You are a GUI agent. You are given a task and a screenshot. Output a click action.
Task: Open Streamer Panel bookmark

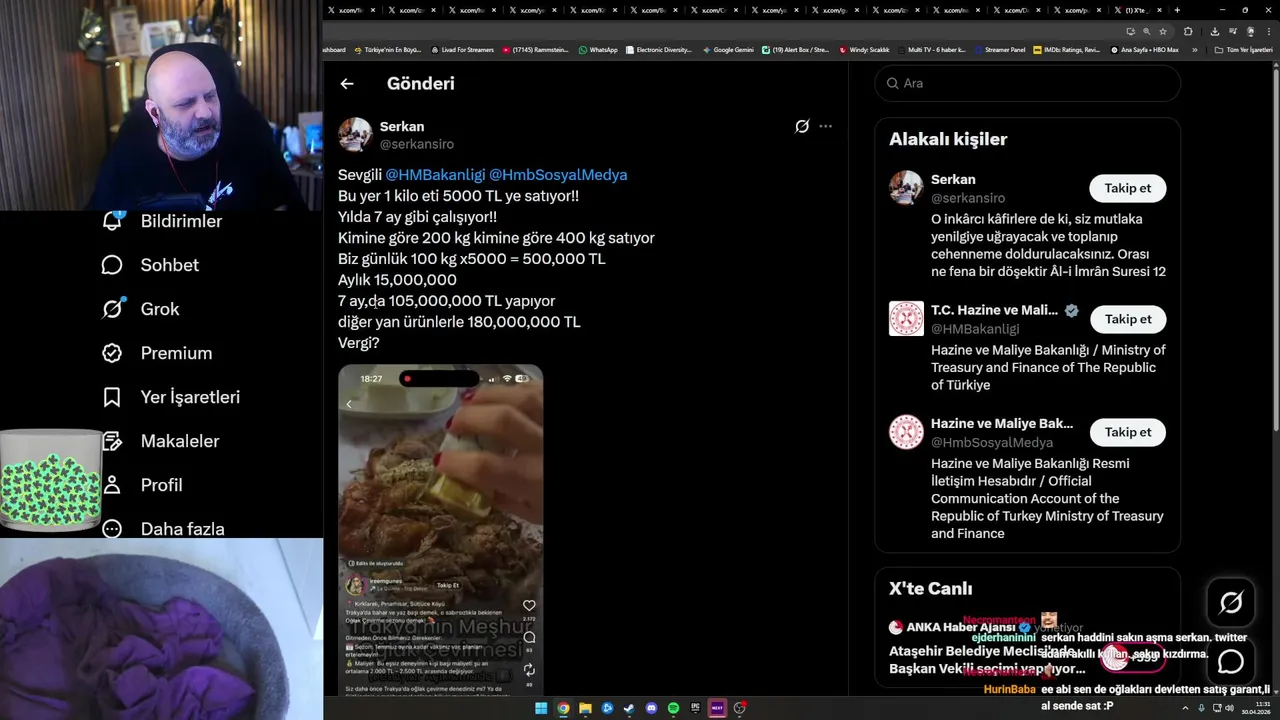pyautogui.click(x=999, y=50)
